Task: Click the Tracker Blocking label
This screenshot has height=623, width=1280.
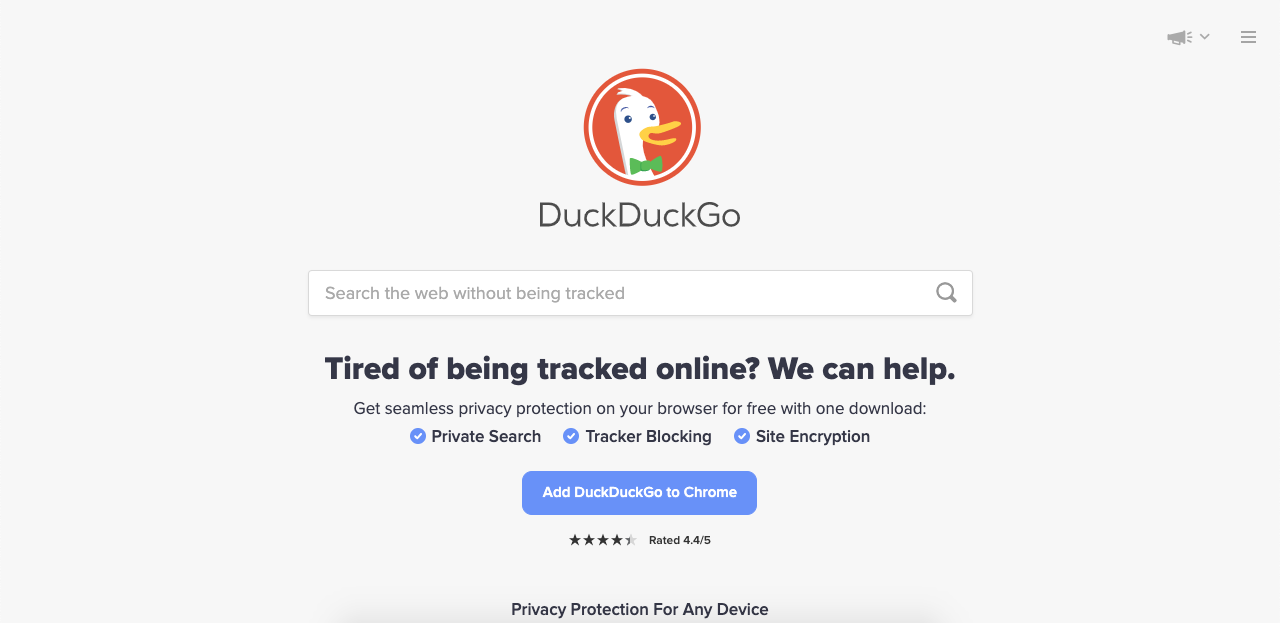Action: [x=648, y=436]
